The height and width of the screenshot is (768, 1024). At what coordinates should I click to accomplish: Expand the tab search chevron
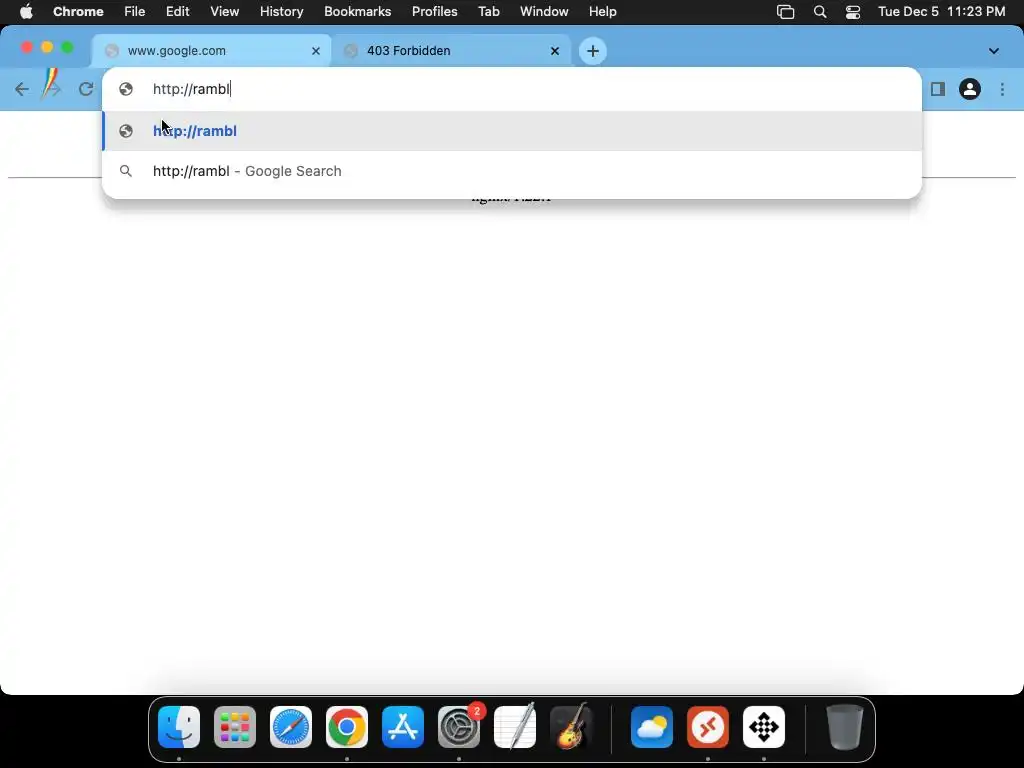[x=994, y=51]
